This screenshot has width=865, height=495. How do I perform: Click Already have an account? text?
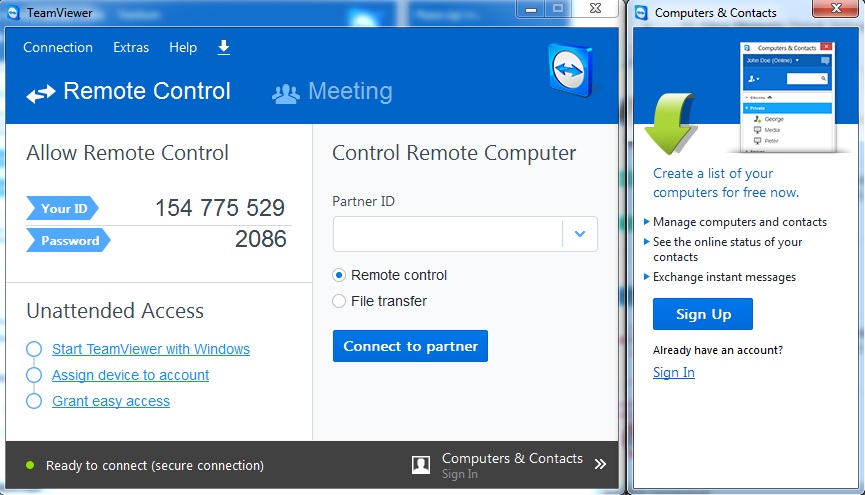point(718,350)
